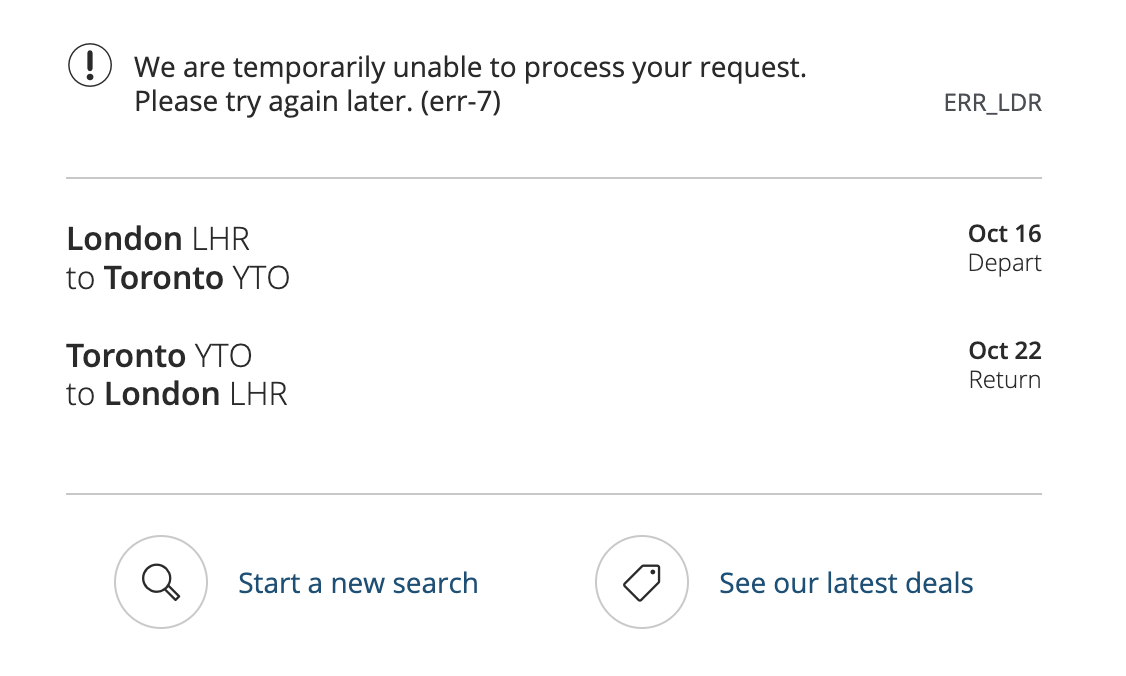Select the London LHR departure origin

click(x=158, y=239)
